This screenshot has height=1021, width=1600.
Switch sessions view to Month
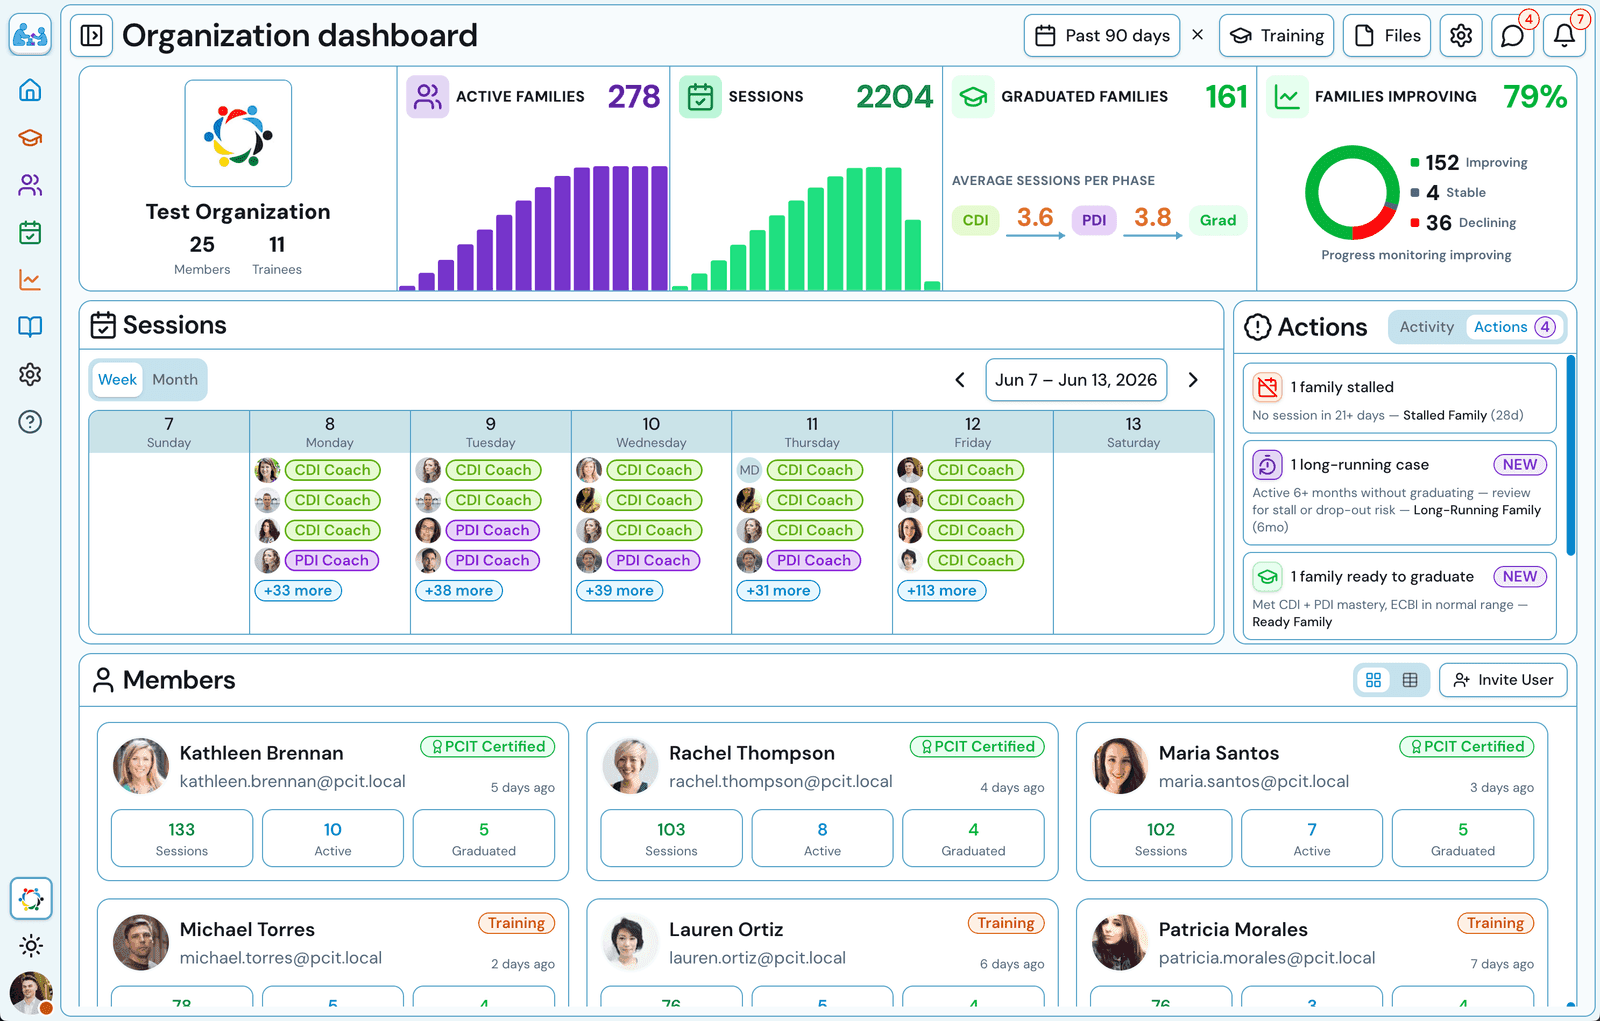click(175, 380)
